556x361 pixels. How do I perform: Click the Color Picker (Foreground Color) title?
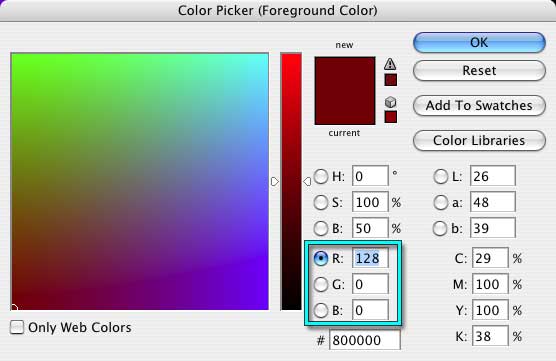[278, 11]
